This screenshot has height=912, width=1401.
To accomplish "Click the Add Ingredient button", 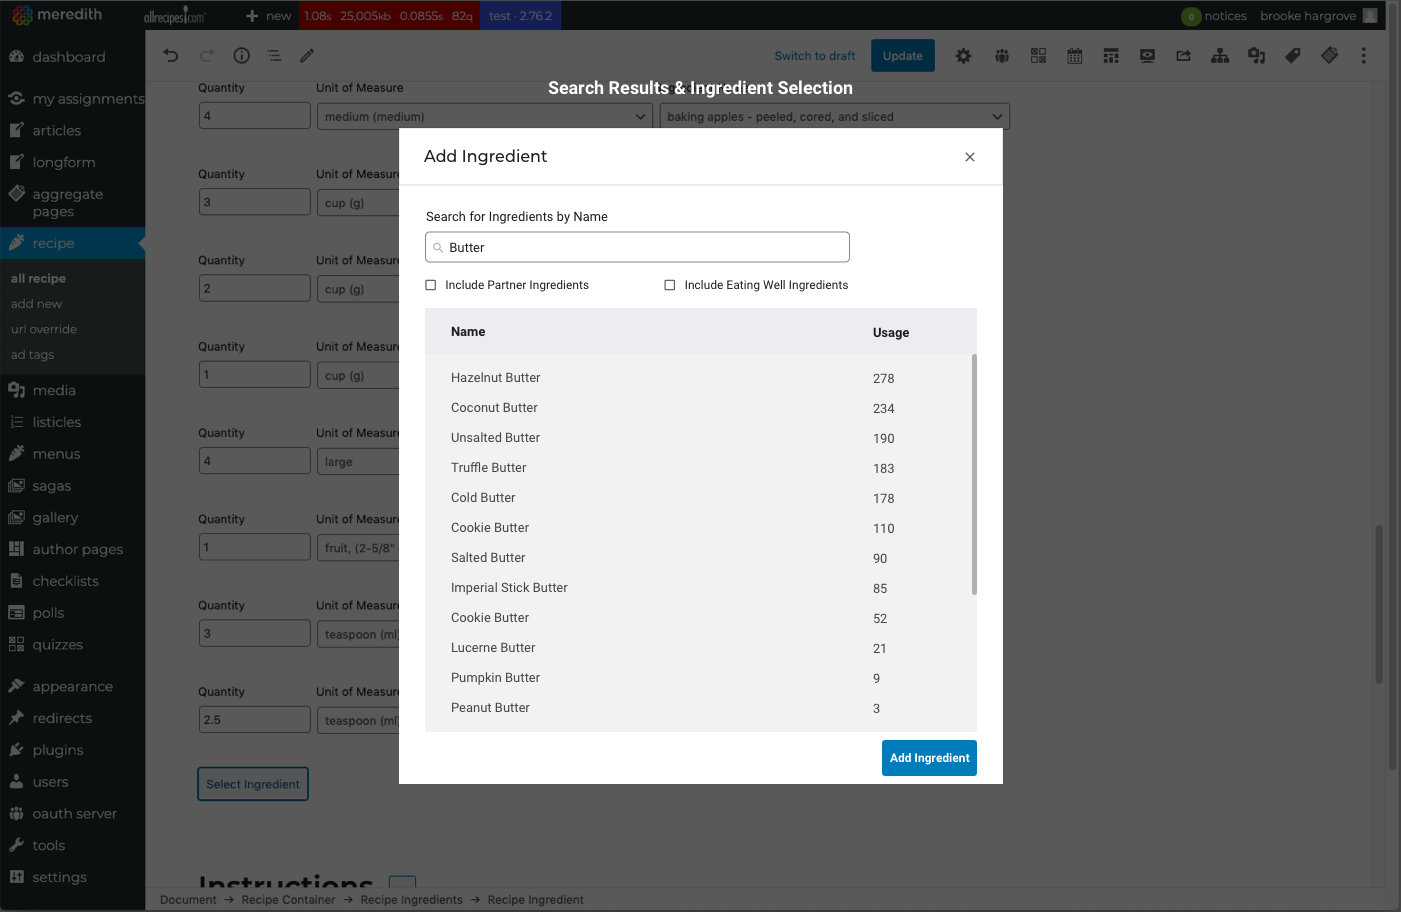I will tap(929, 758).
